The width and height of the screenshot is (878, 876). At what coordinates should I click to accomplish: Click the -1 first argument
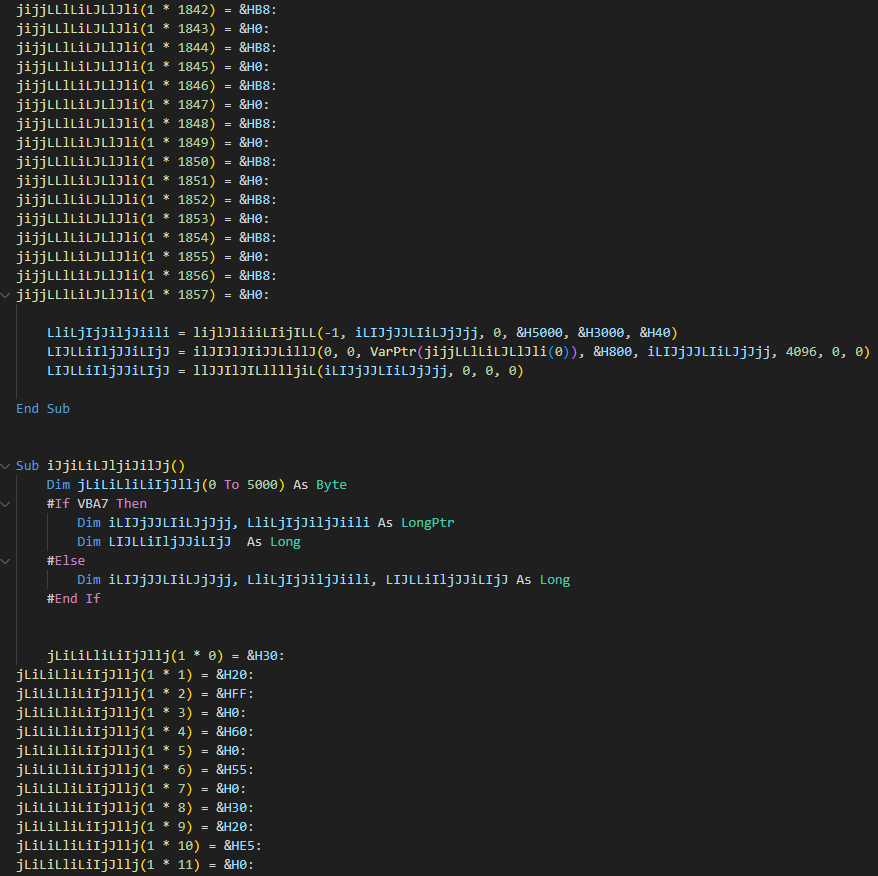click(331, 333)
